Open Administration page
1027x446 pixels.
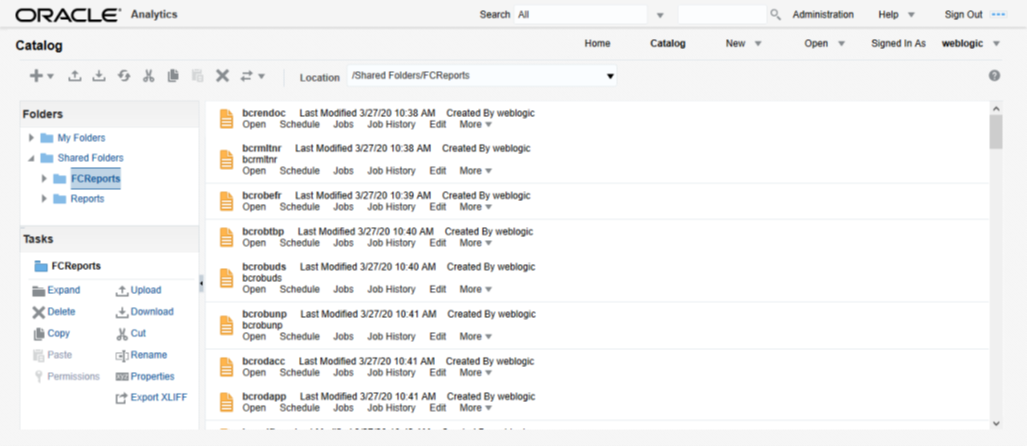(823, 14)
